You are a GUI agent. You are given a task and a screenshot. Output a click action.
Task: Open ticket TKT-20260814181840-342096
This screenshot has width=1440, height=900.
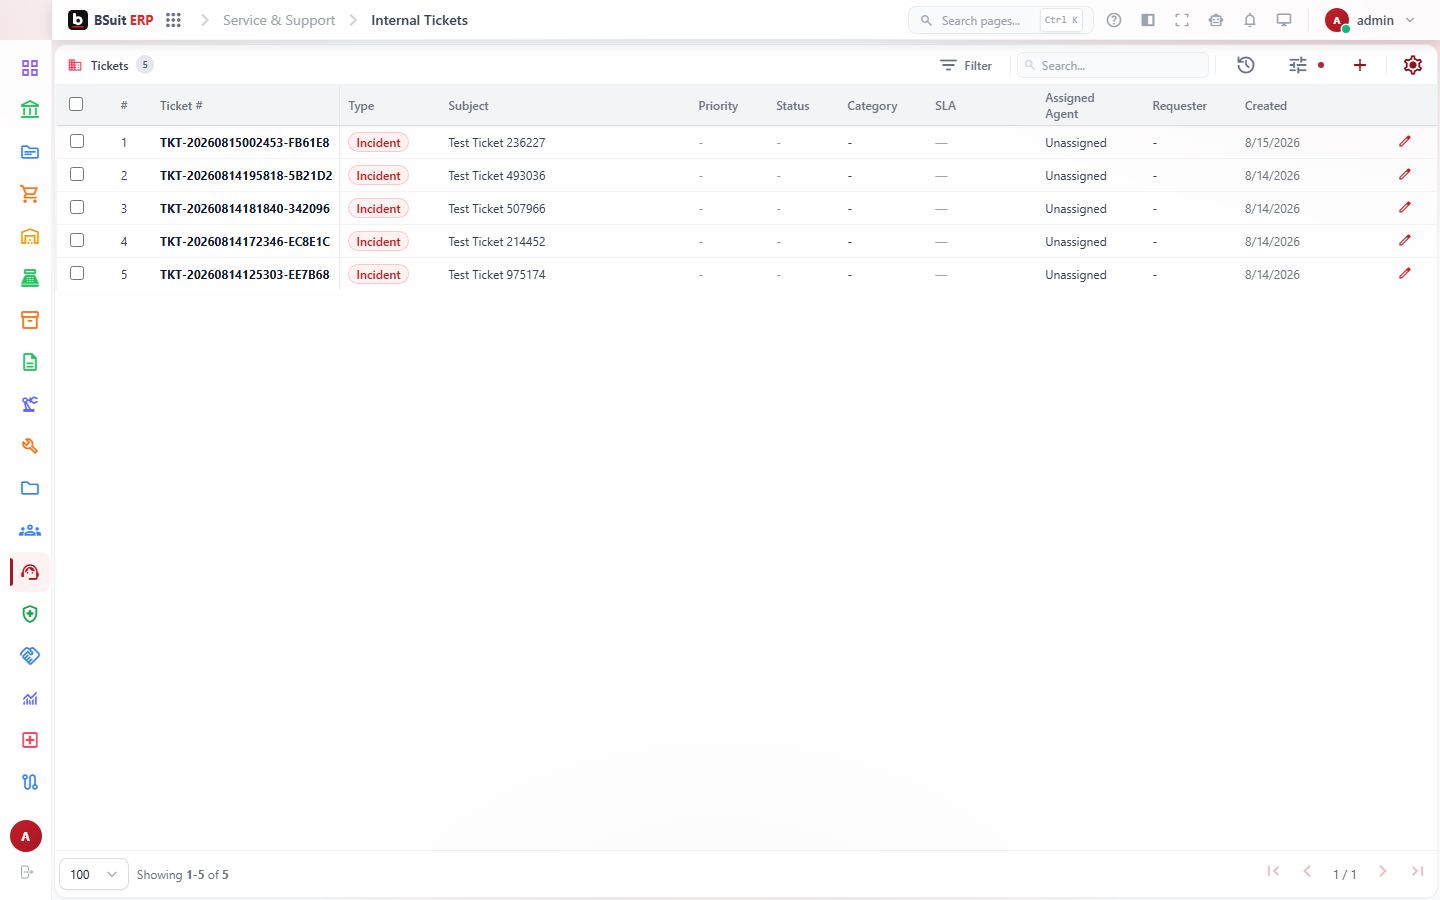(245, 209)
